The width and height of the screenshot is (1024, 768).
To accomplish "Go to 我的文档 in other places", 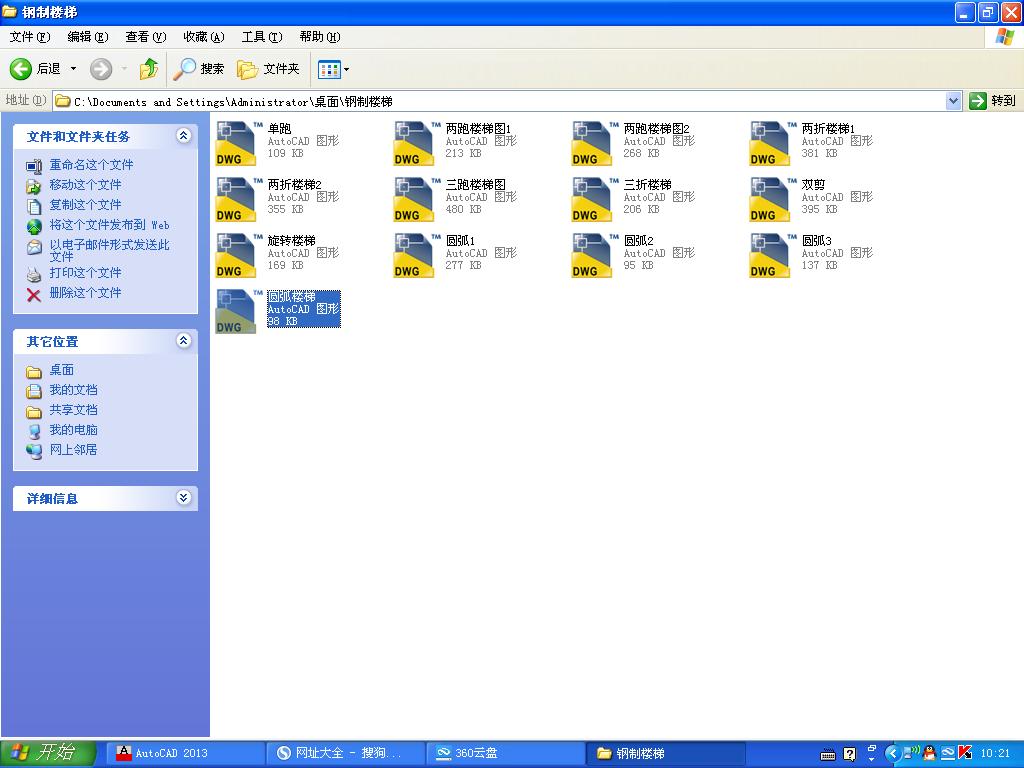I will (x=74, y=390).
